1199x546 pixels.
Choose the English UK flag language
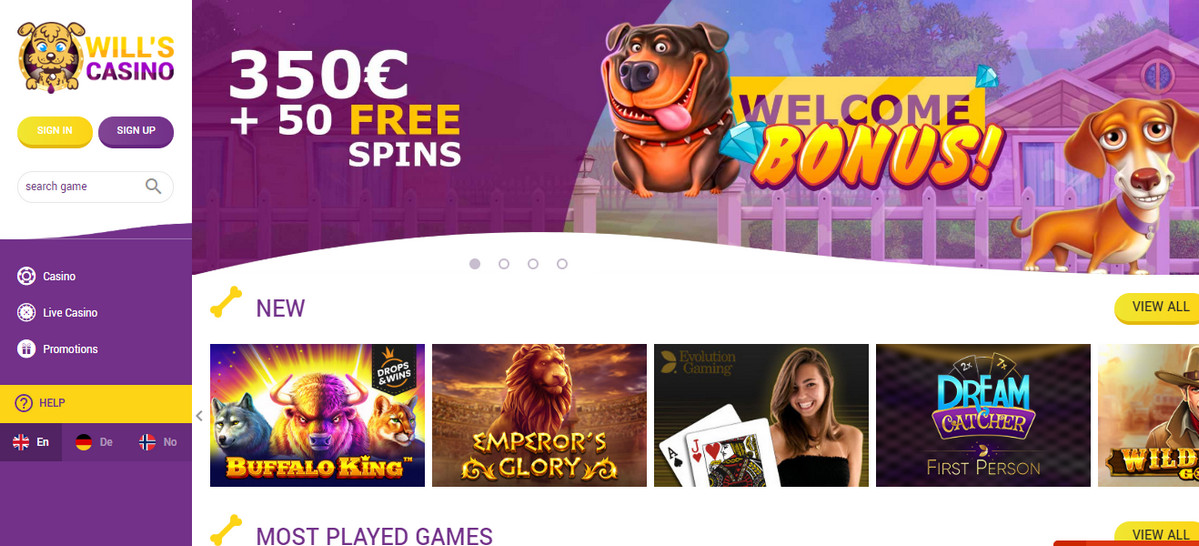click(x=21, y=442)
